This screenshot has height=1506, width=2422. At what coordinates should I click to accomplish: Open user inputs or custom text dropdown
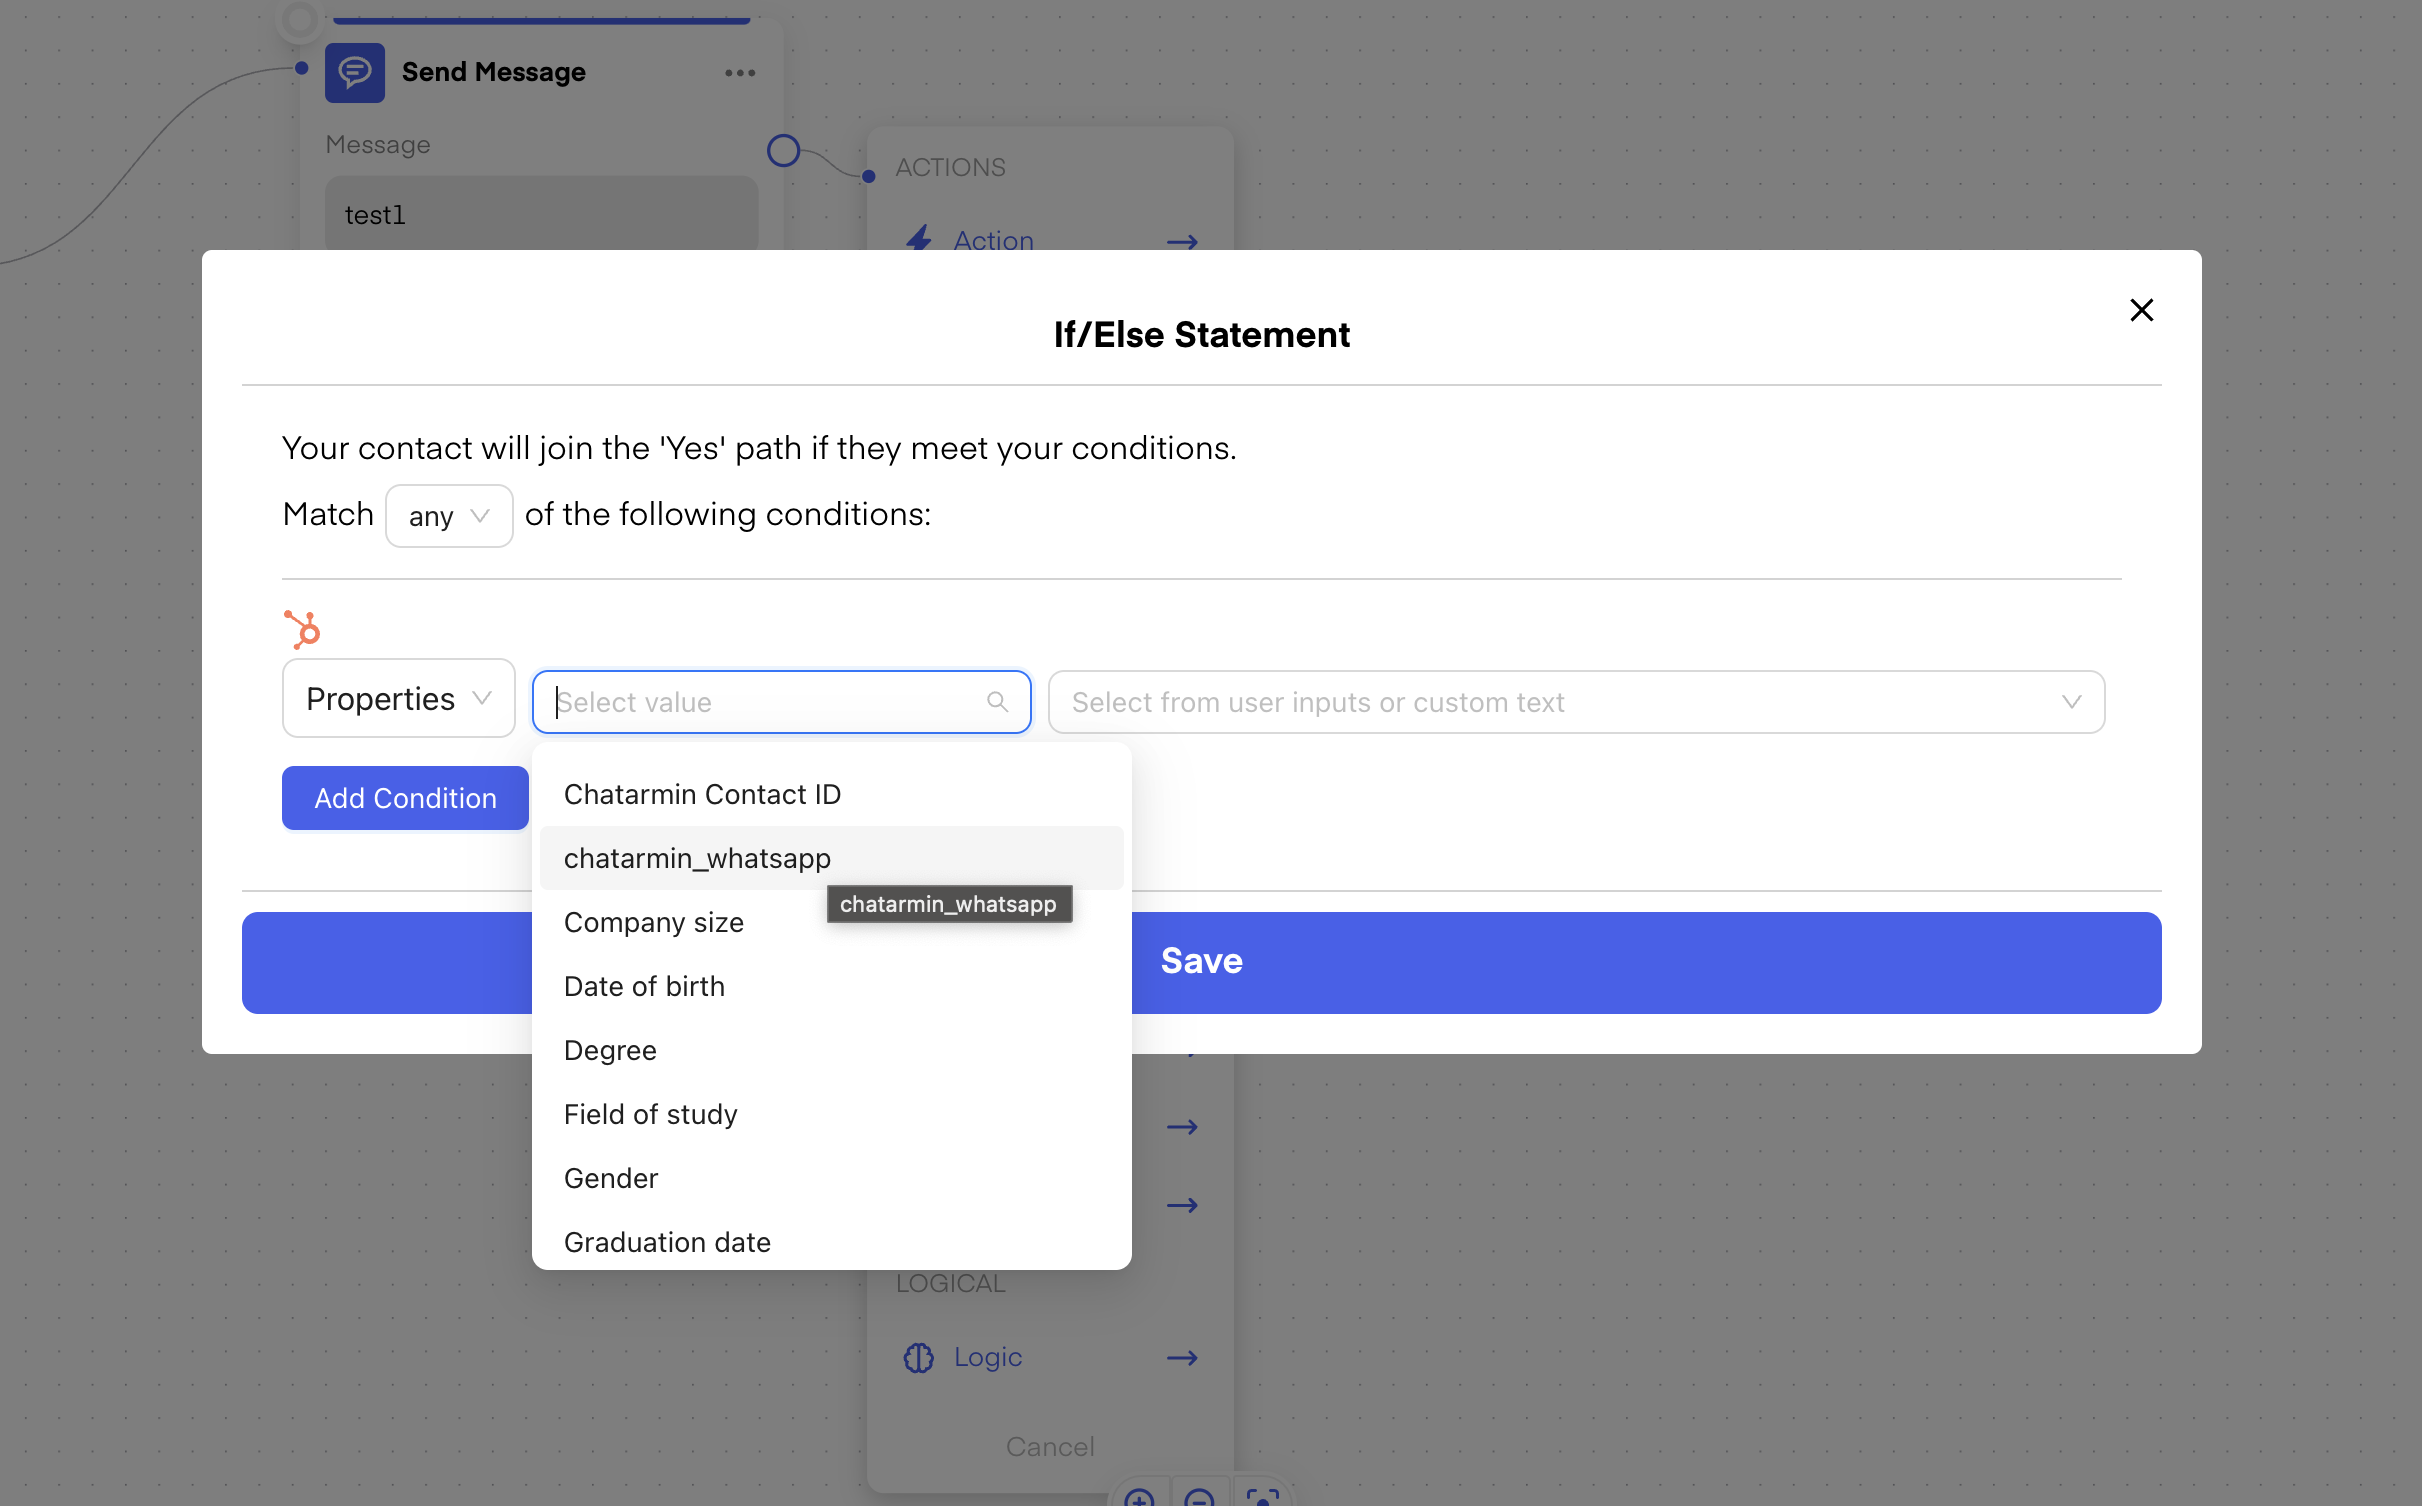click(x=1576, y=702)
